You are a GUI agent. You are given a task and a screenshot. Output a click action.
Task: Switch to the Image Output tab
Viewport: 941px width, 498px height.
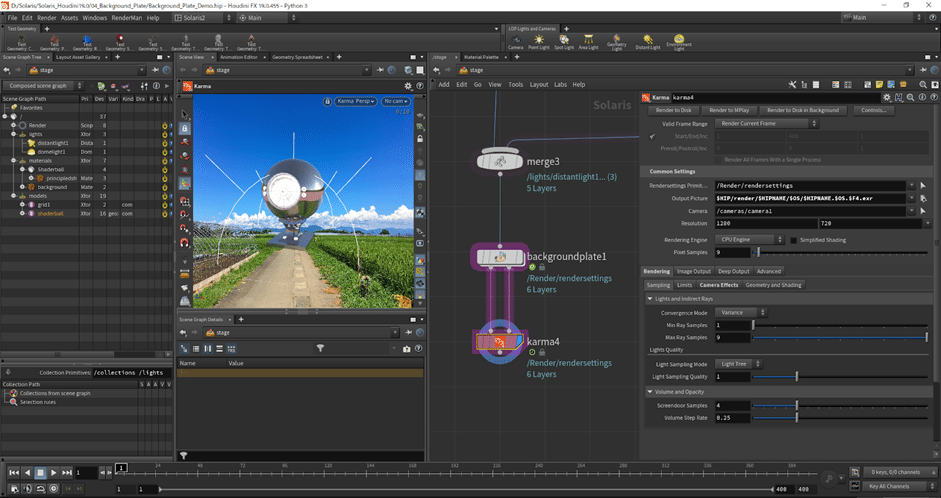[x=696, y=271]
